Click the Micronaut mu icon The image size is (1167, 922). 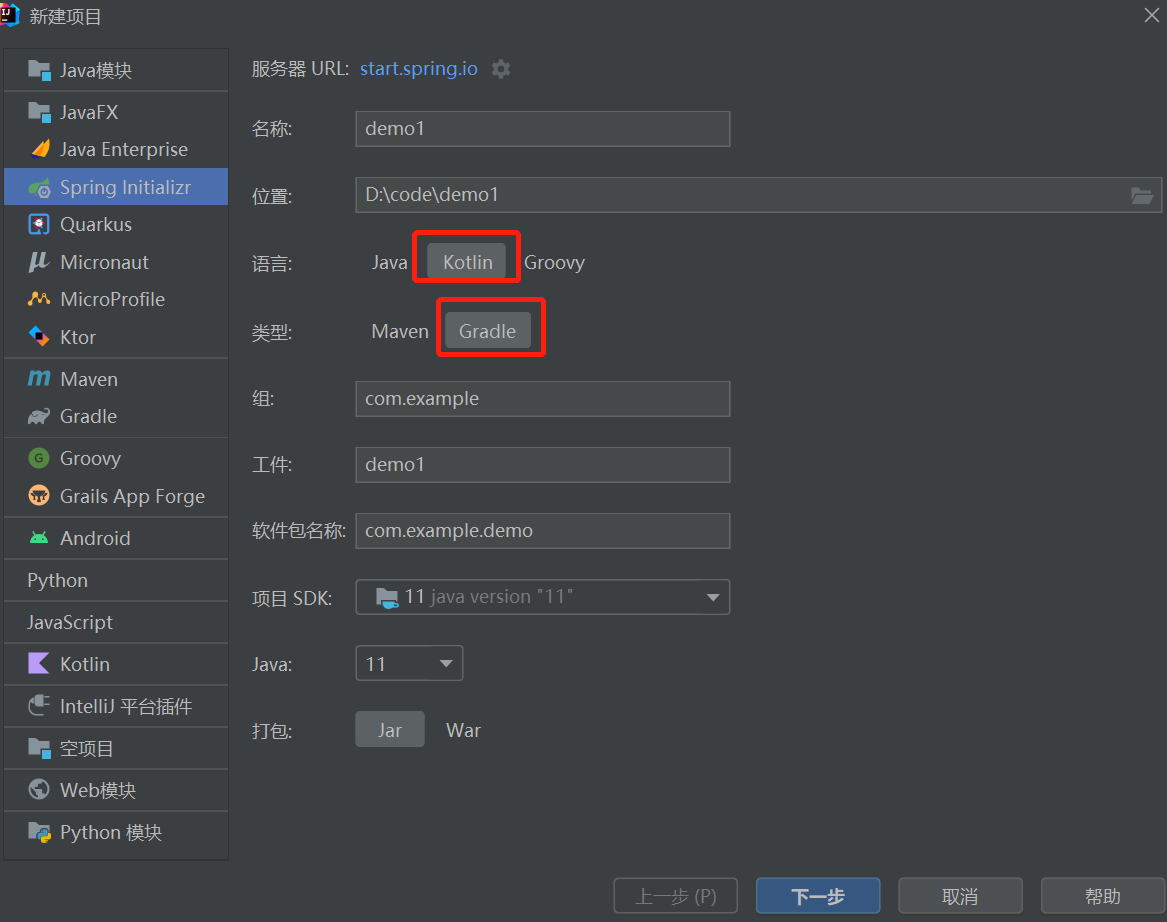click(x=39, y=262)
